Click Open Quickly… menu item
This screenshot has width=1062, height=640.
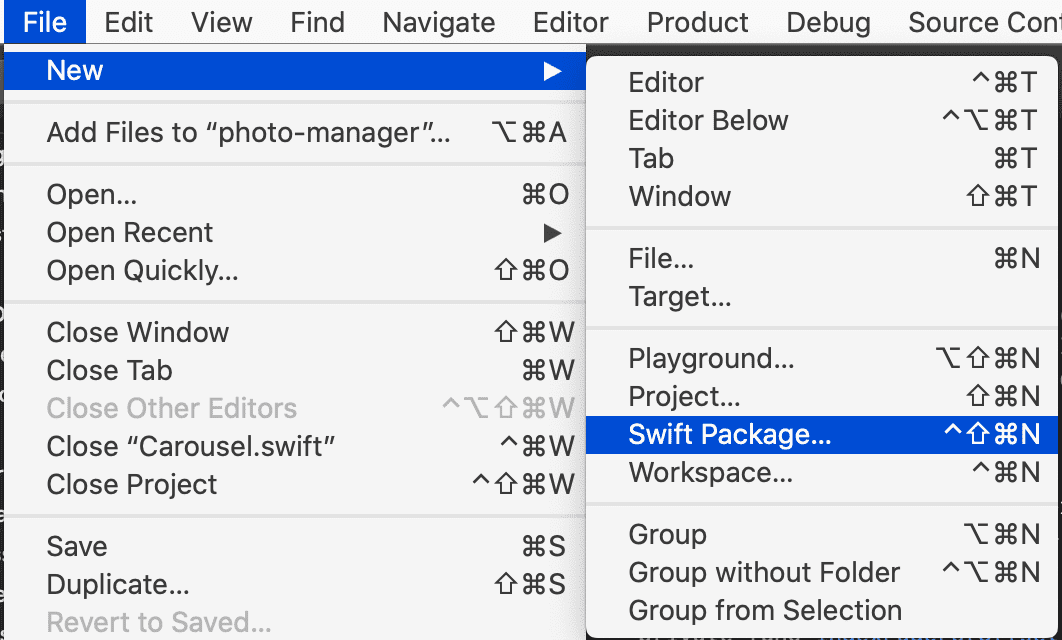pos(295,270)
